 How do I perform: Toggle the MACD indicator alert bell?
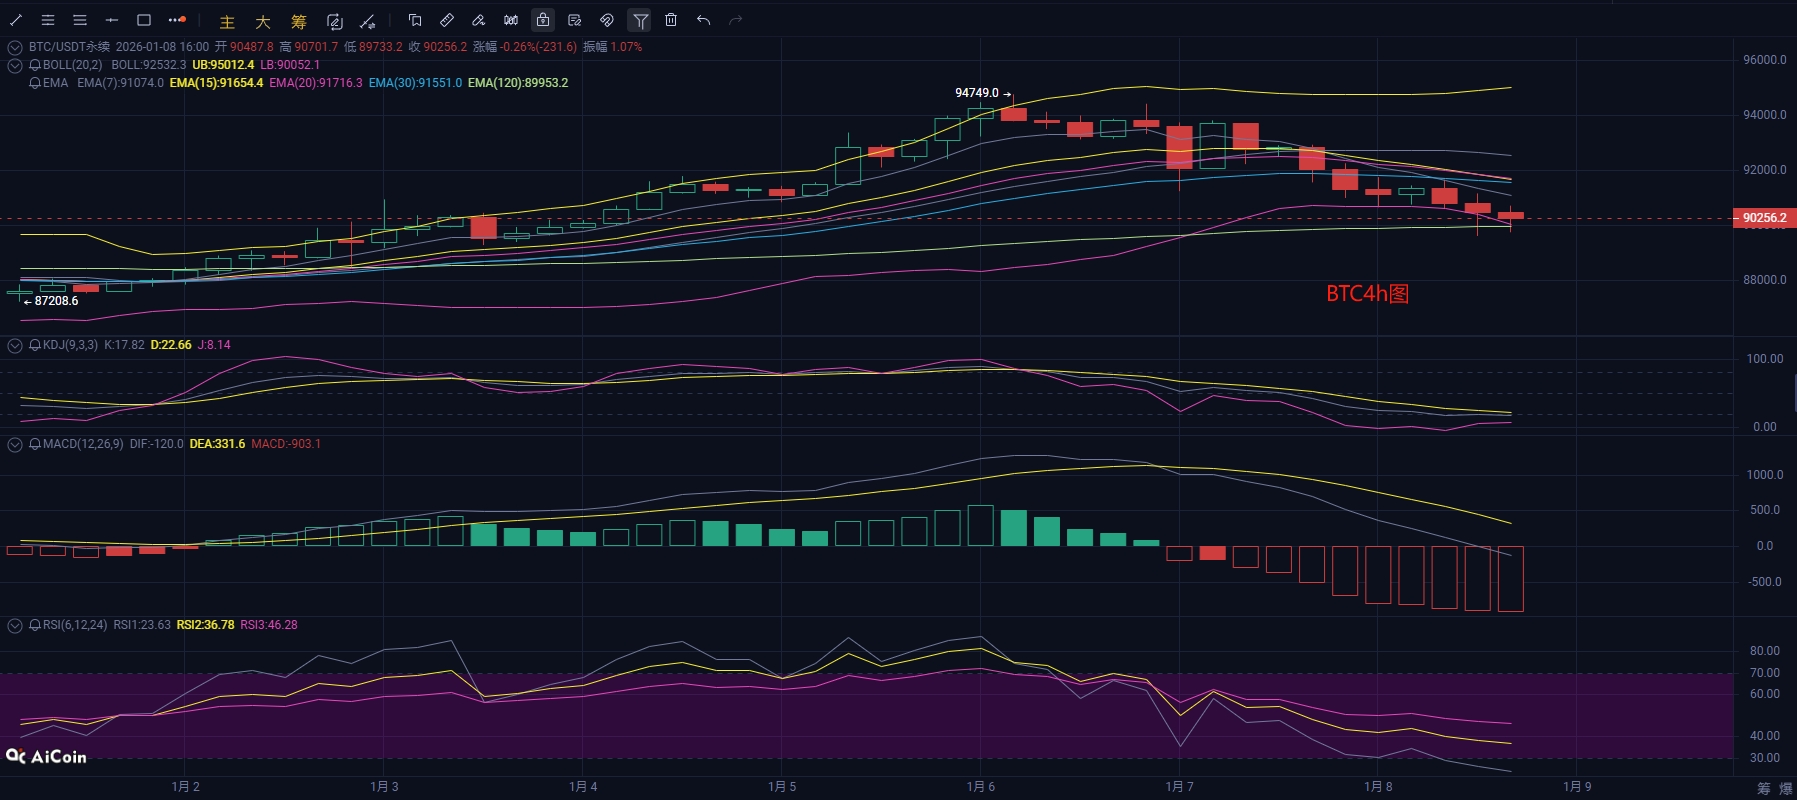pos(35,444)
